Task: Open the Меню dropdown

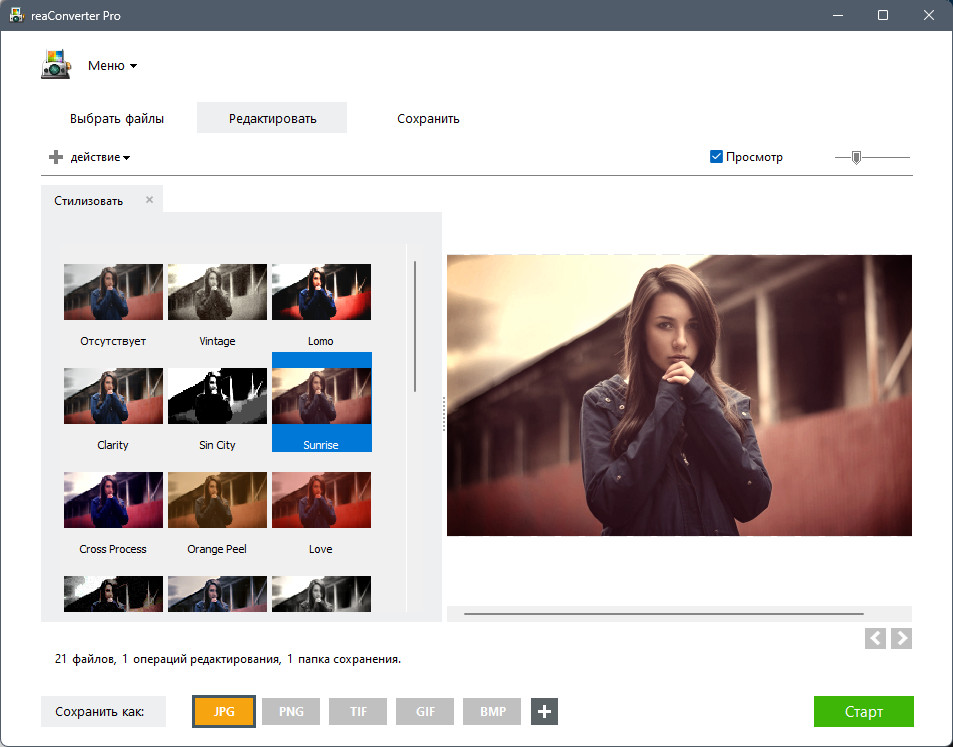Action: (x=112, y=66)
